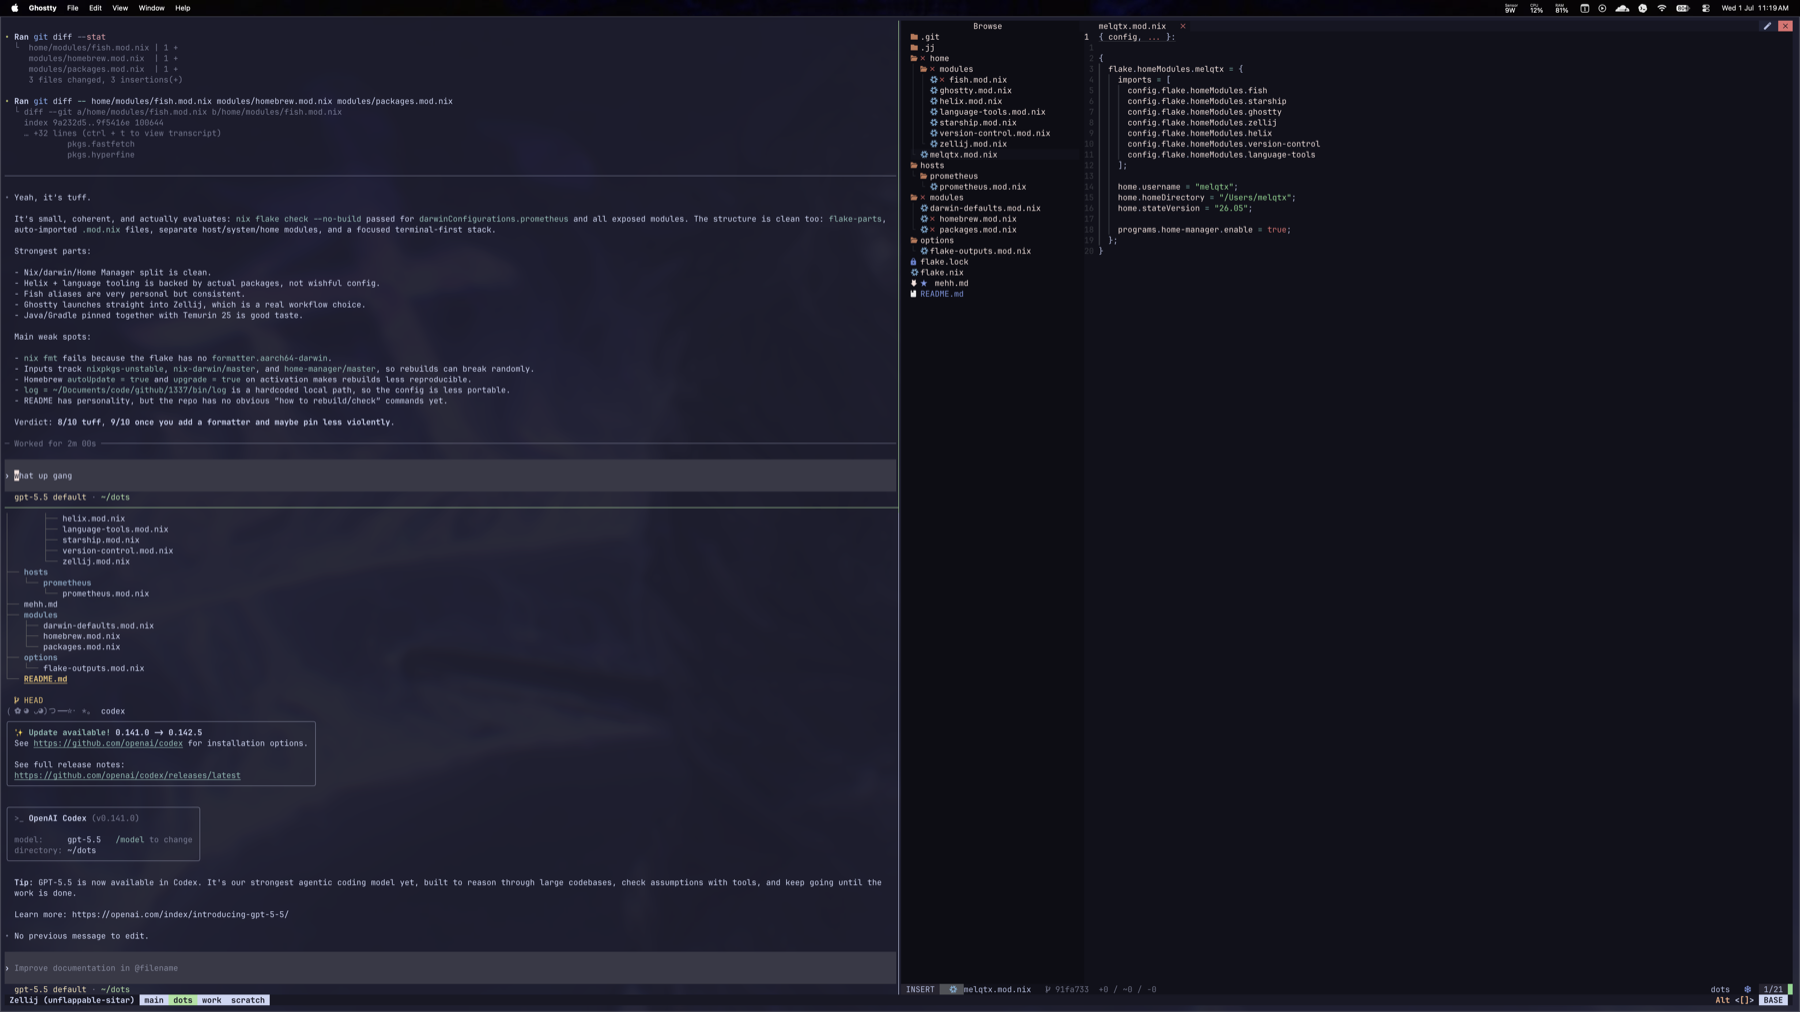The height and width of the screenshot is (1012, 1800).
Task: Click the BASE mode label
Action: click(1773, 1000)
